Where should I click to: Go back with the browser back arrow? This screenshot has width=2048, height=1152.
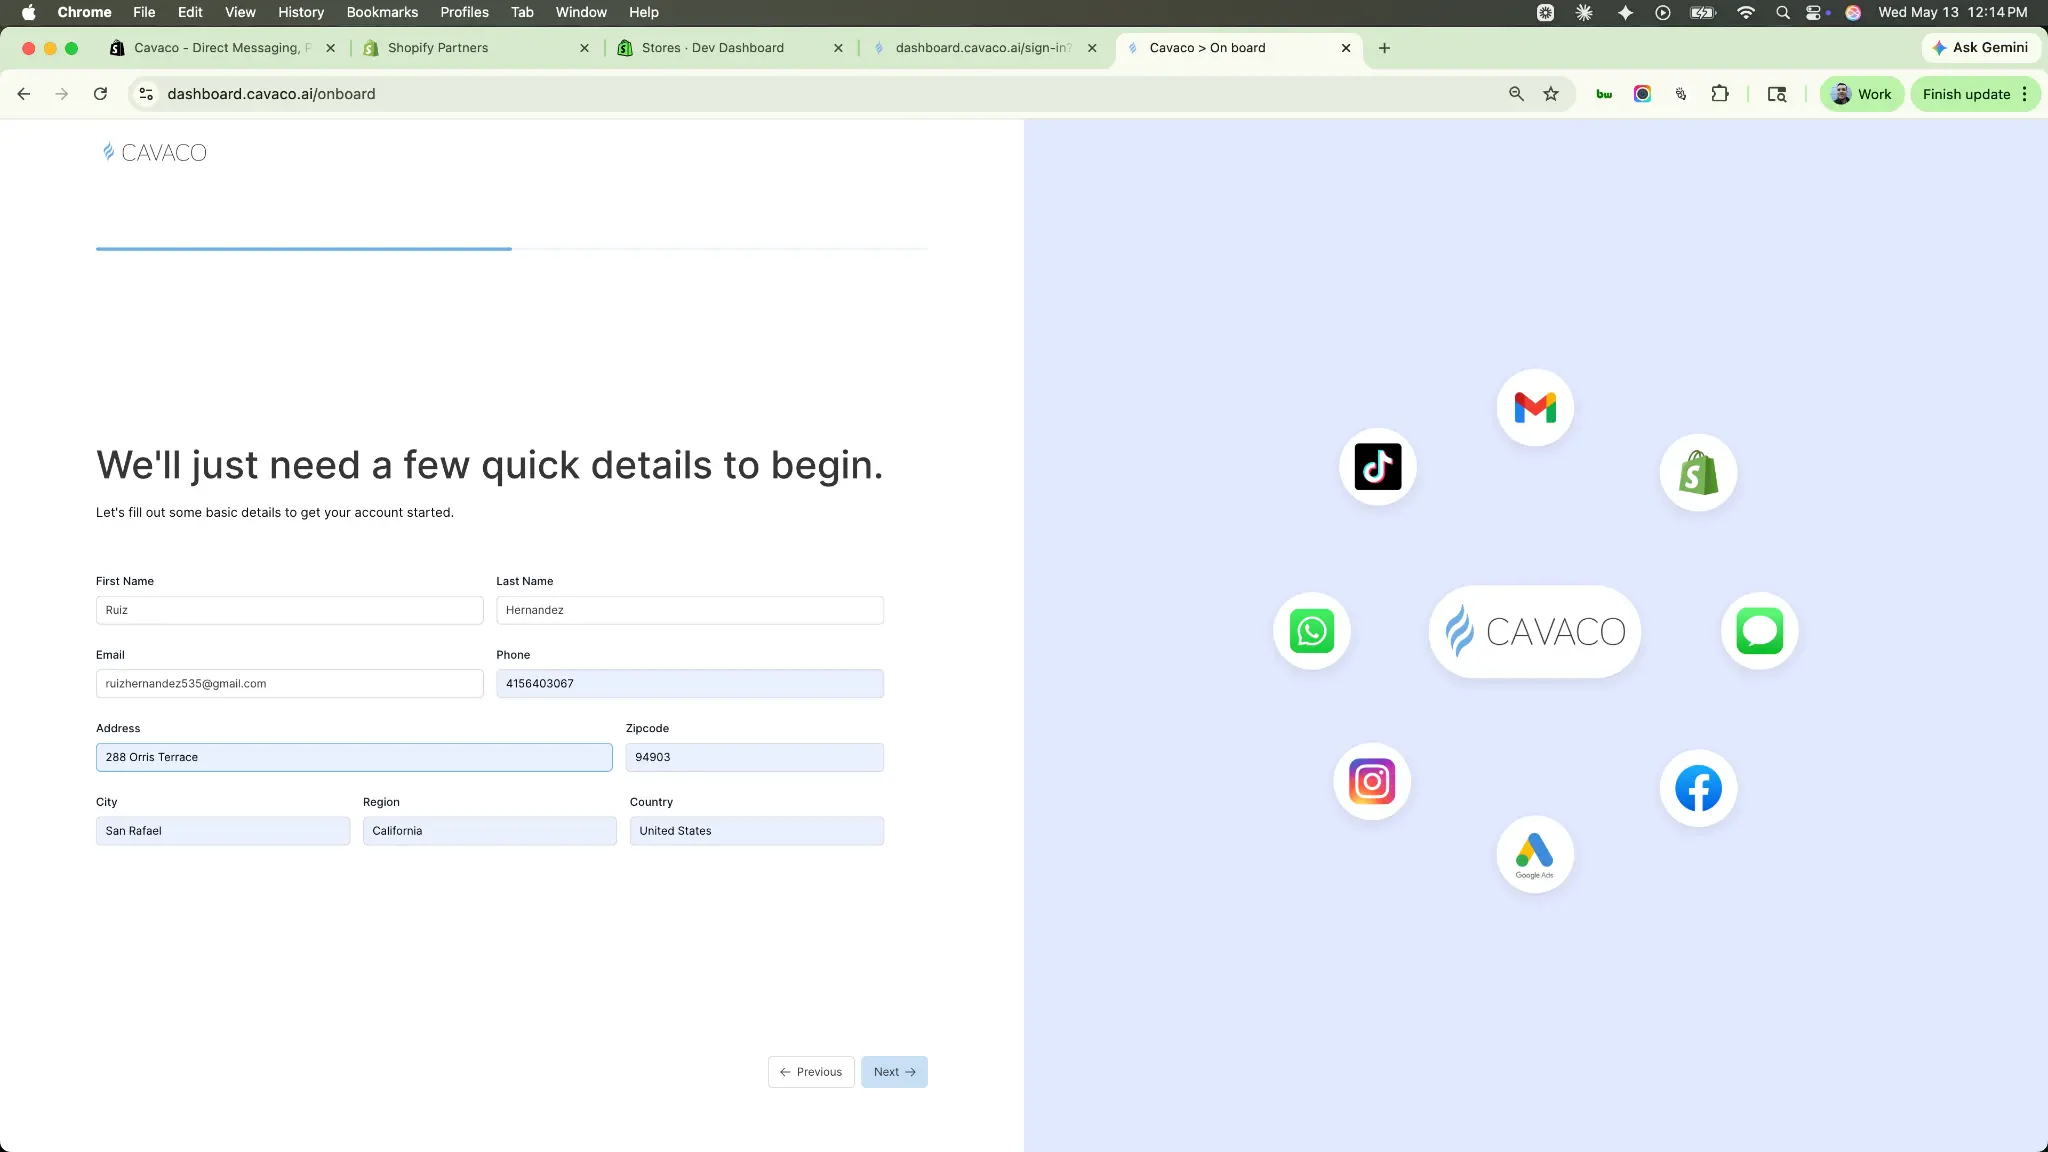pos(24,94)
